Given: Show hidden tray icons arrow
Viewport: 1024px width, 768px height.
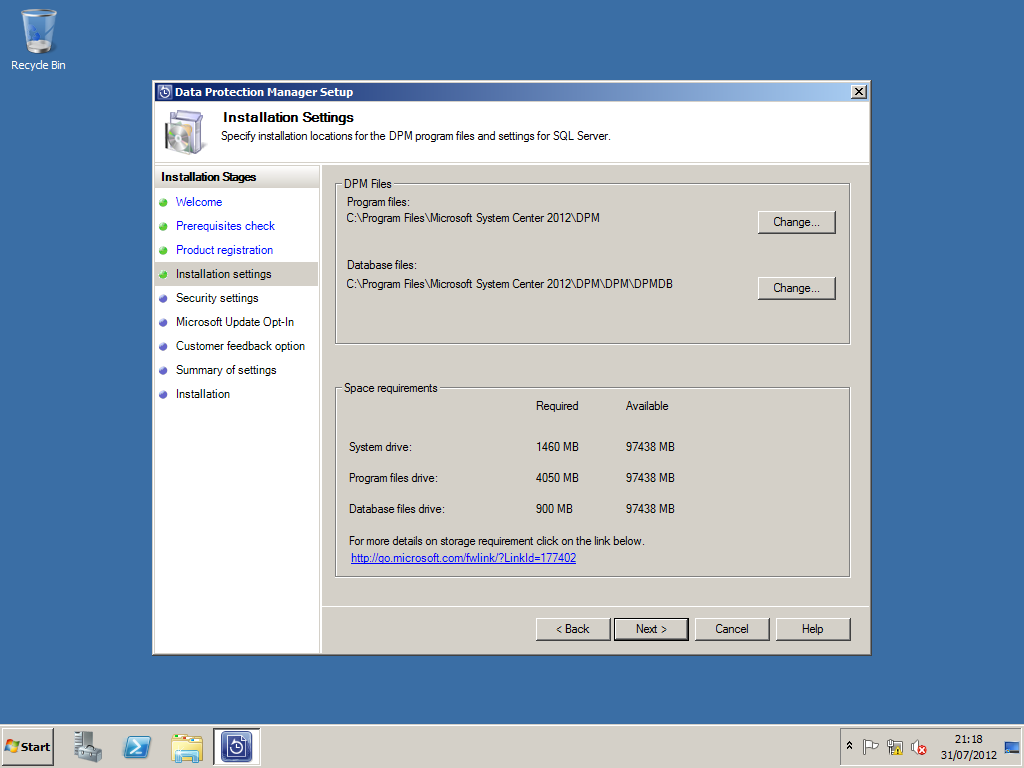Looking at the screenshot, I should [x=849, y=746].
